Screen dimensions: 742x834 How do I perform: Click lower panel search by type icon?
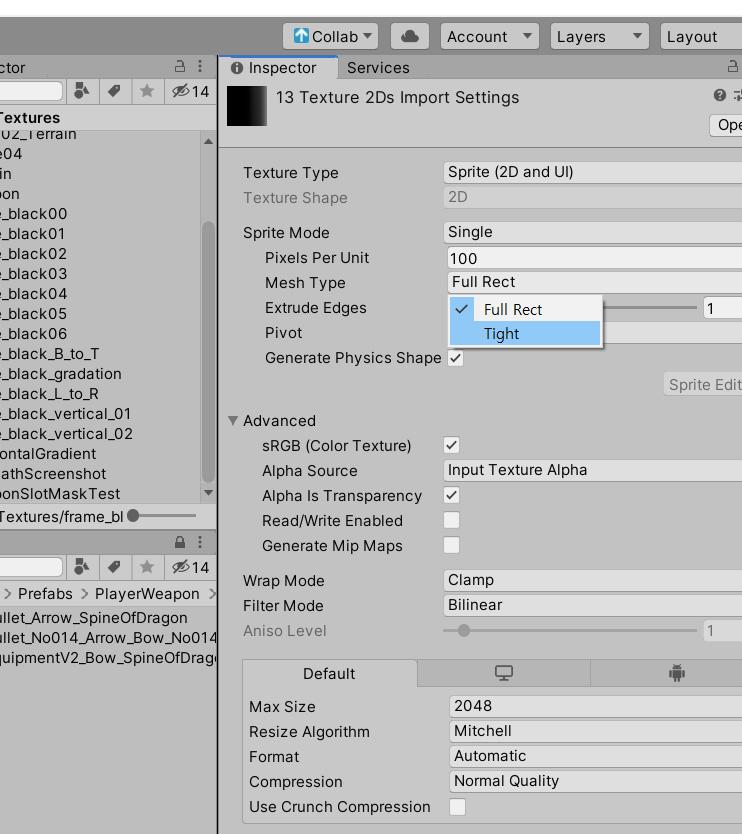[x=81, y=567]
